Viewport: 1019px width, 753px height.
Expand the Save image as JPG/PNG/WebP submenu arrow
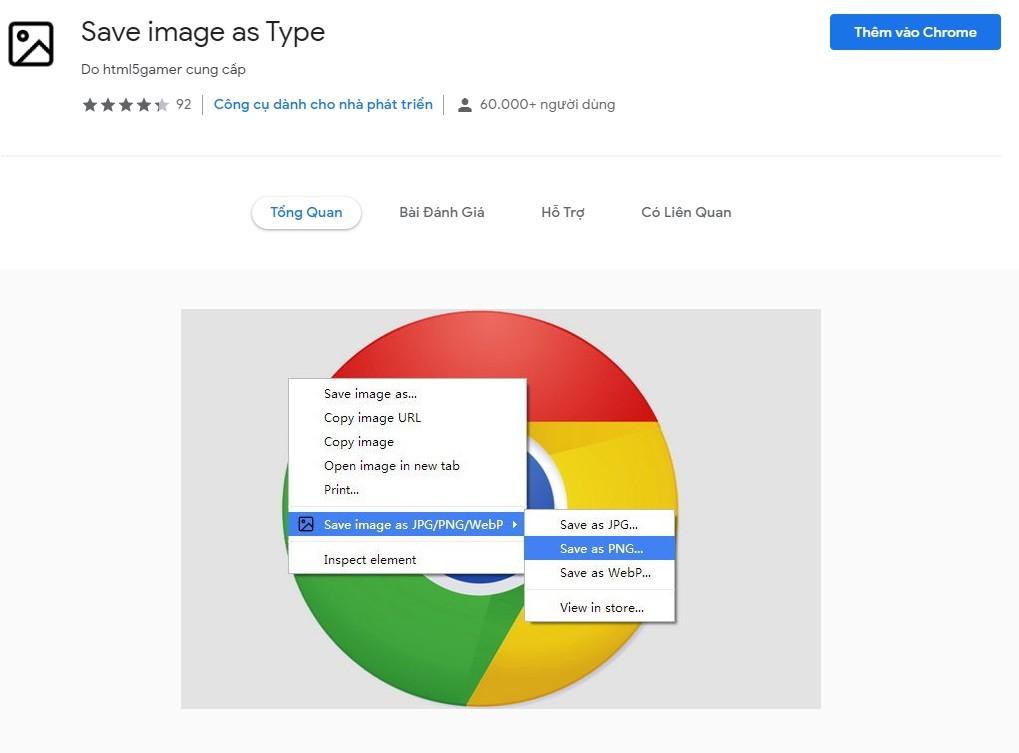(515, 524)
